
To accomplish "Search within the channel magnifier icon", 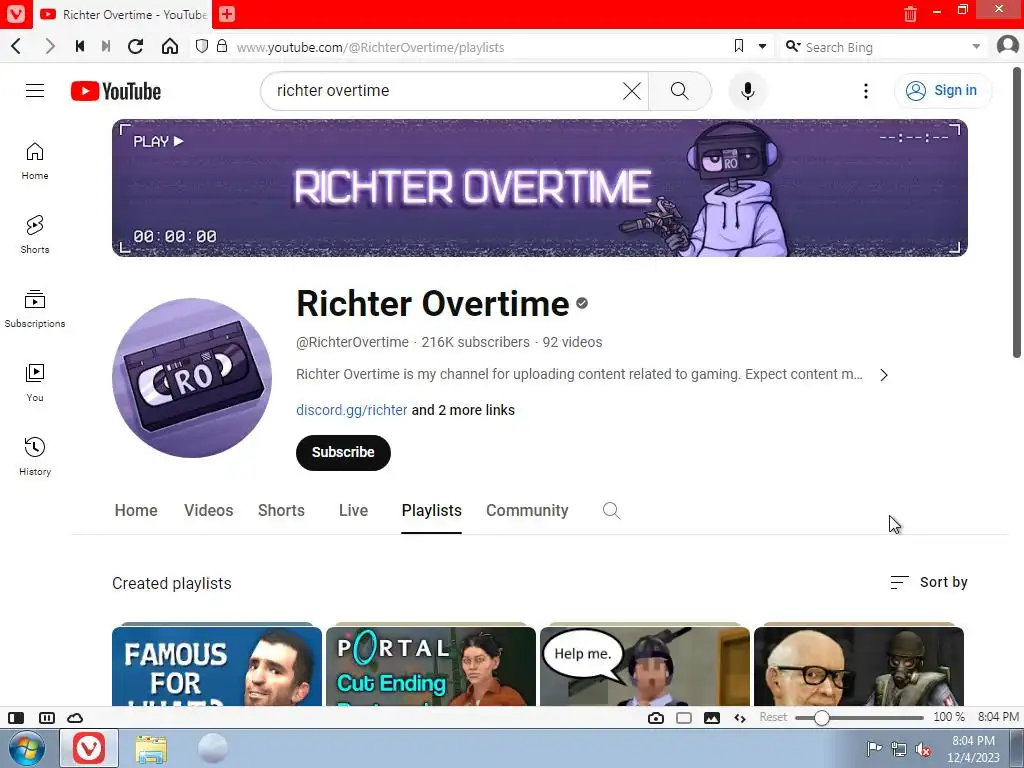I will [611, 511].
